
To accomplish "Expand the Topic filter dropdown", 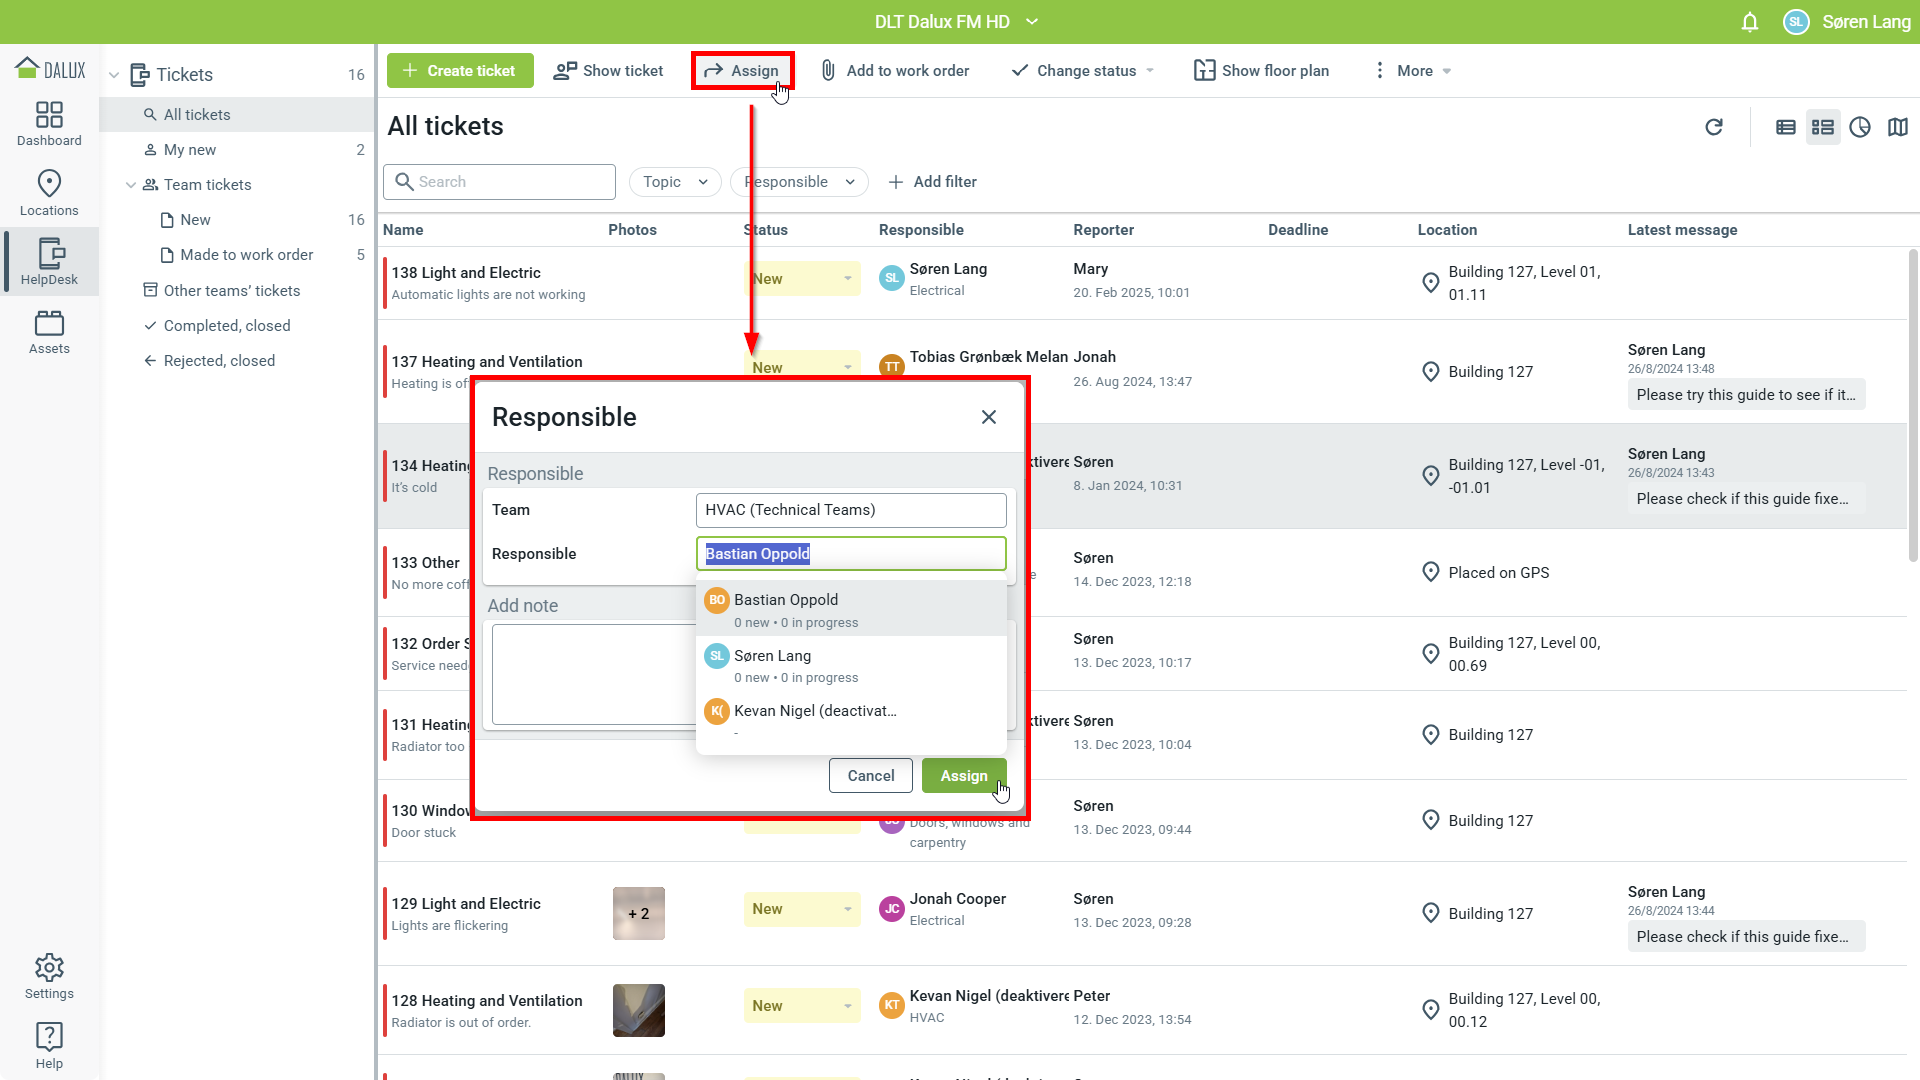I will (x=675, y=182).
